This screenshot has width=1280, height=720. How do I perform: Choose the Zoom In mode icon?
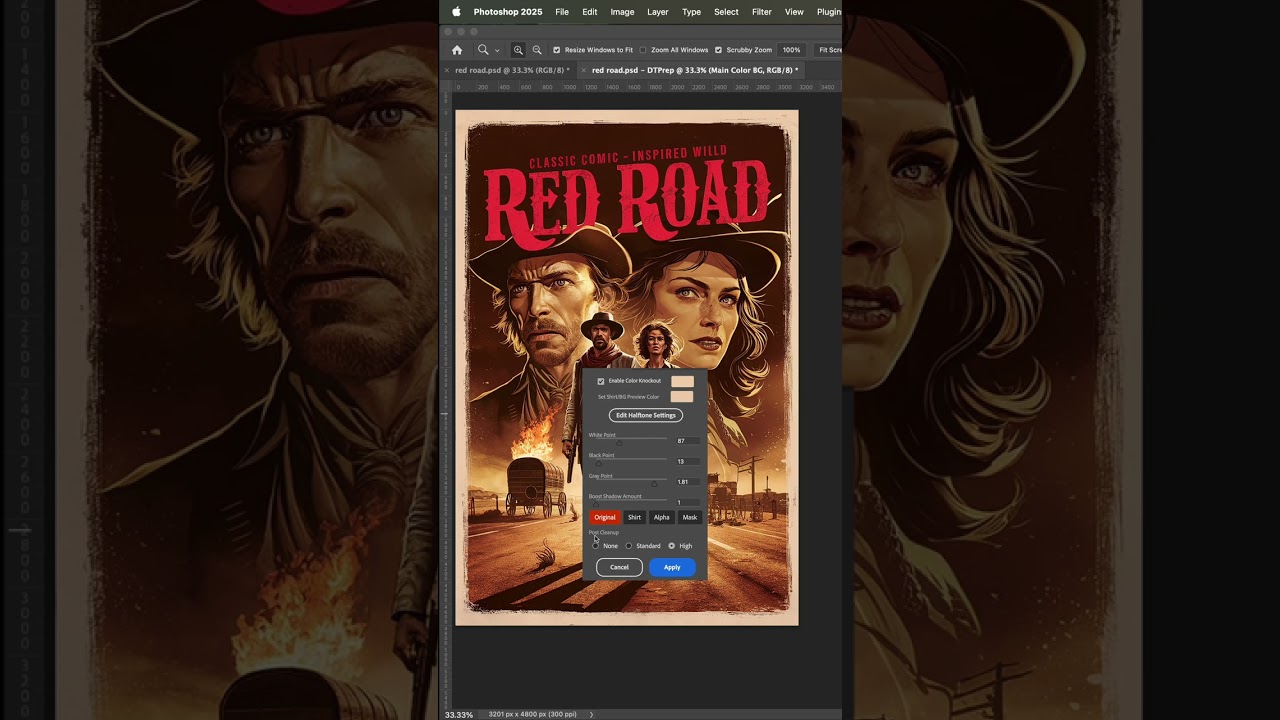(518, 50)
